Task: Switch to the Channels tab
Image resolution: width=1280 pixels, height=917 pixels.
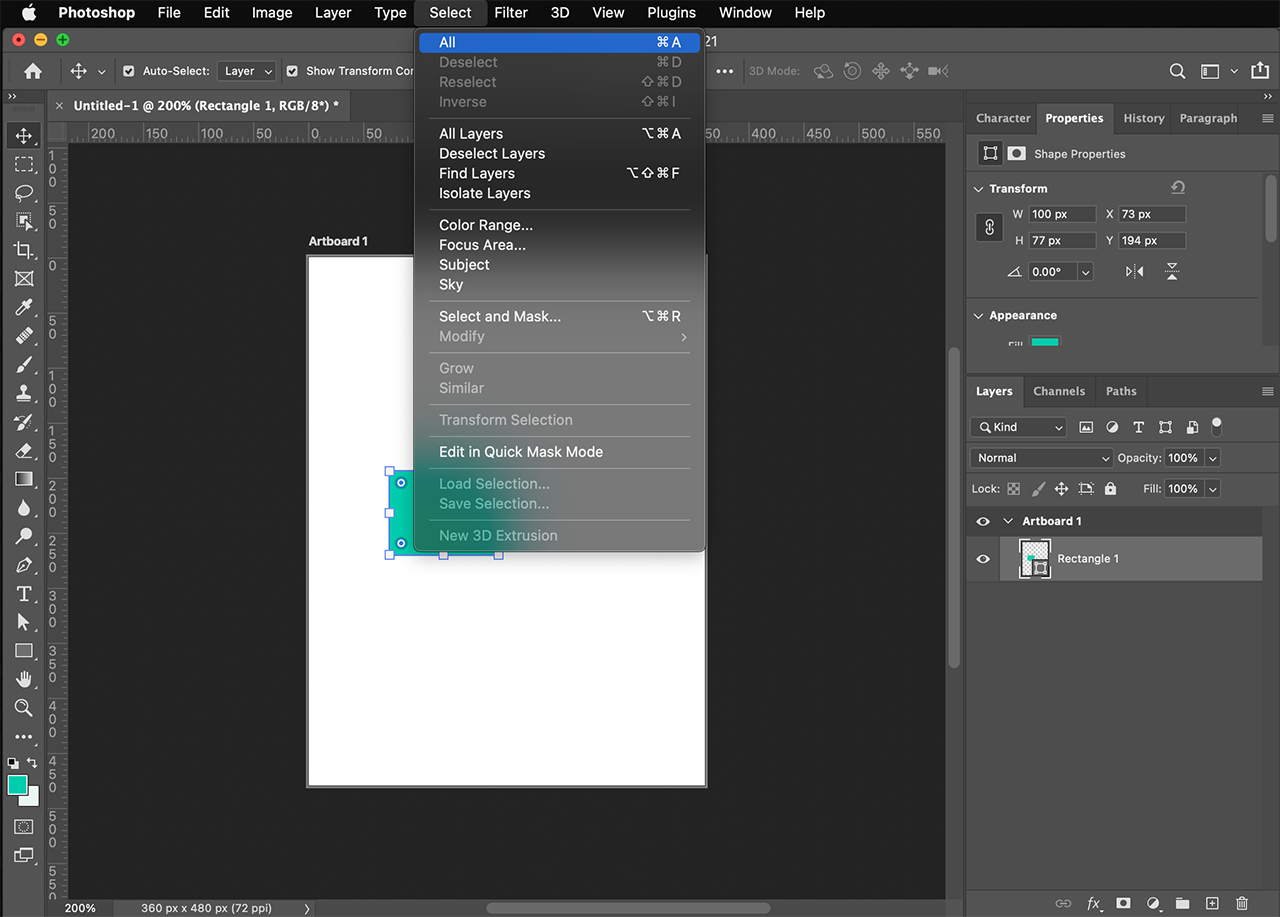Action: (x=1059, y=391)
